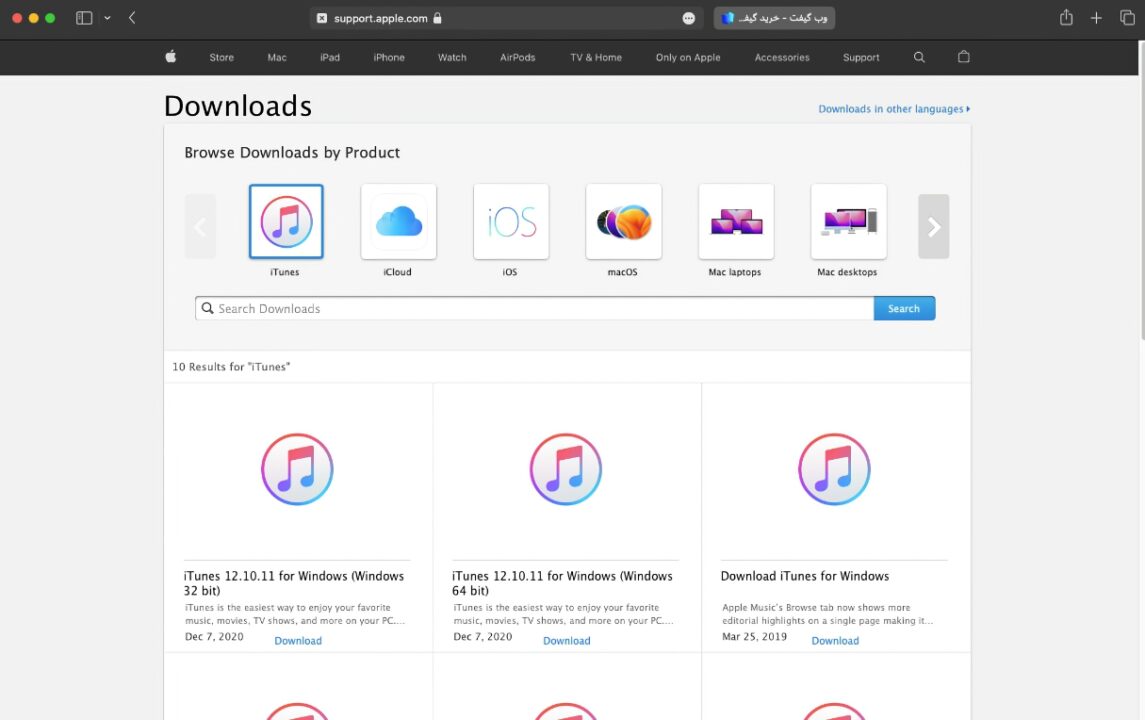Open the Download iTunes for Windows title
1145x720 pixels.
pos(805,575)
